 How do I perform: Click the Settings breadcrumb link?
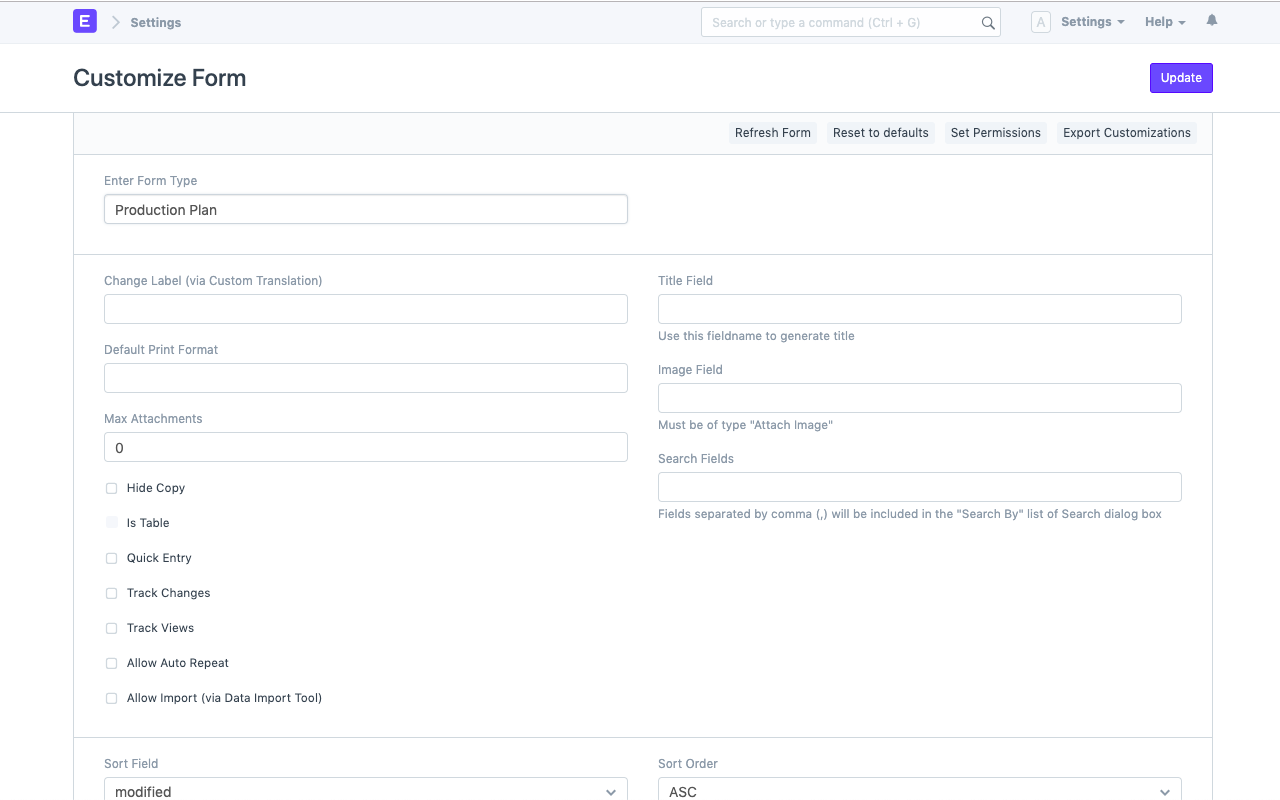point(155,22)
